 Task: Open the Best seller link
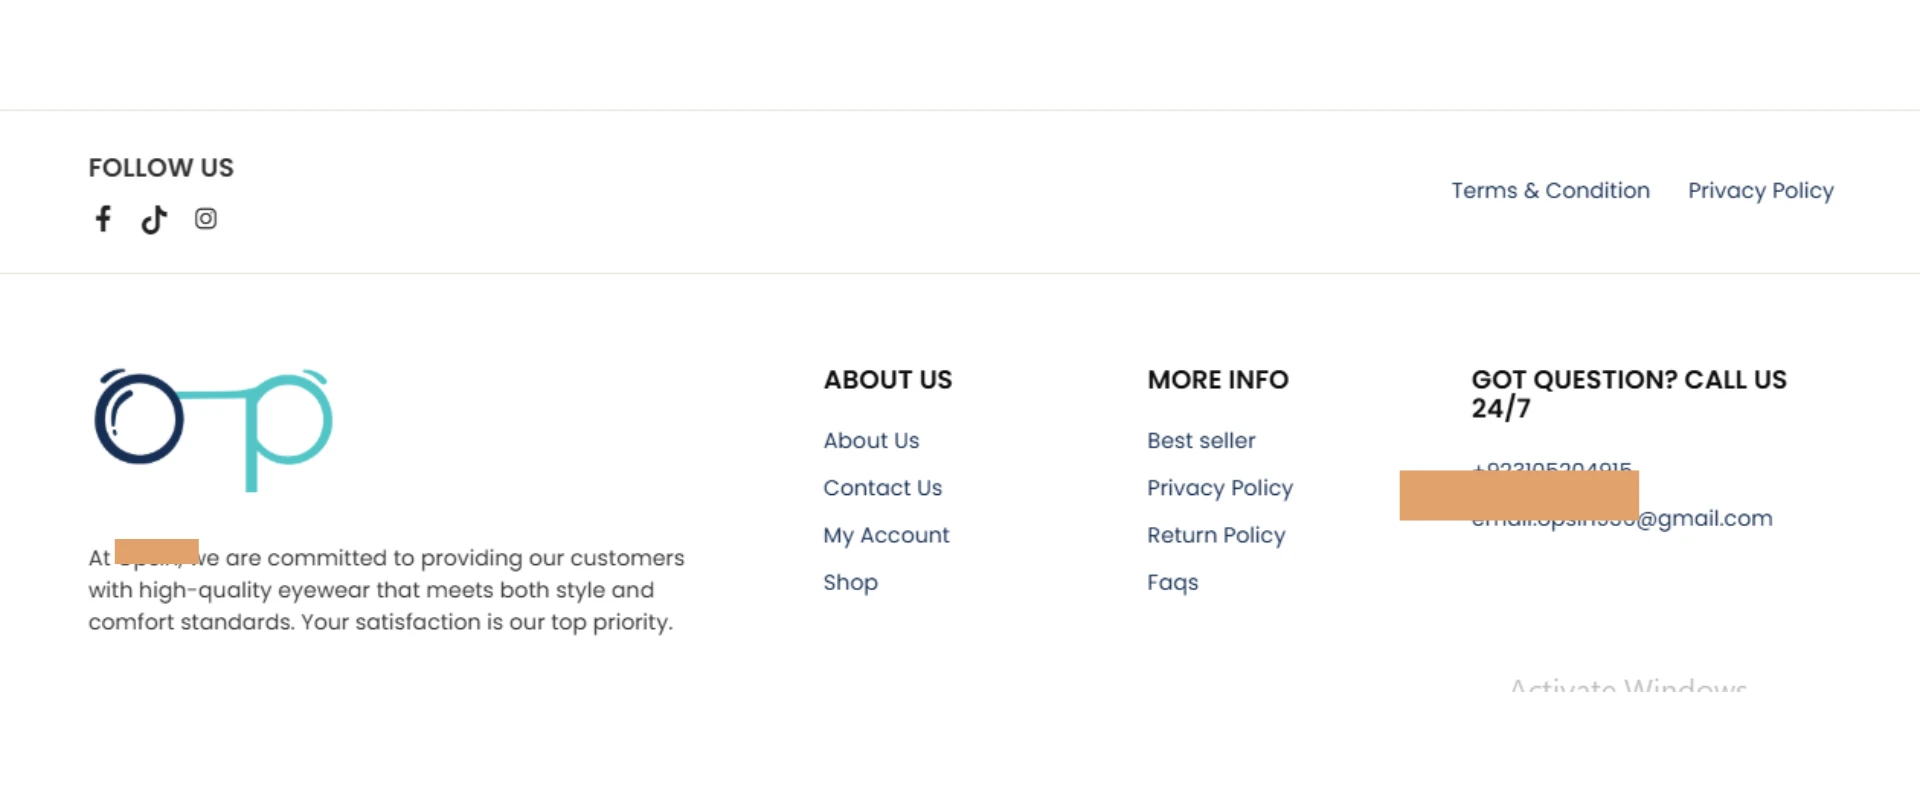[x=1201, y=441]
